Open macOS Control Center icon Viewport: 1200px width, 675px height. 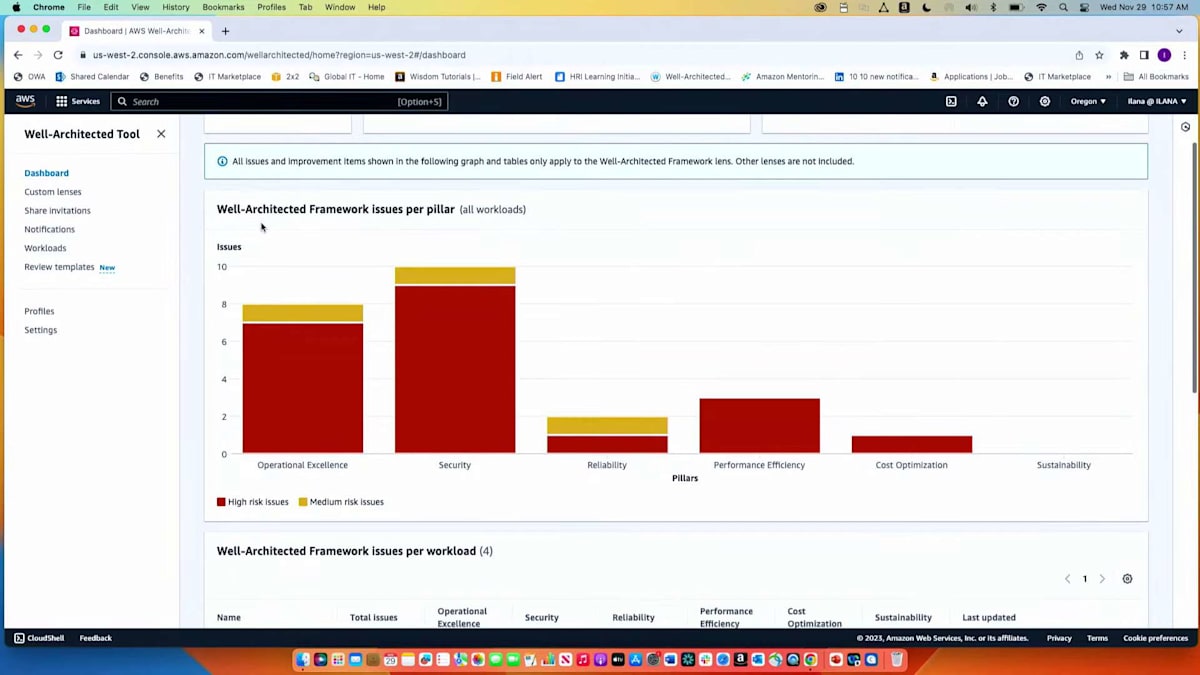click(1084, 7)
